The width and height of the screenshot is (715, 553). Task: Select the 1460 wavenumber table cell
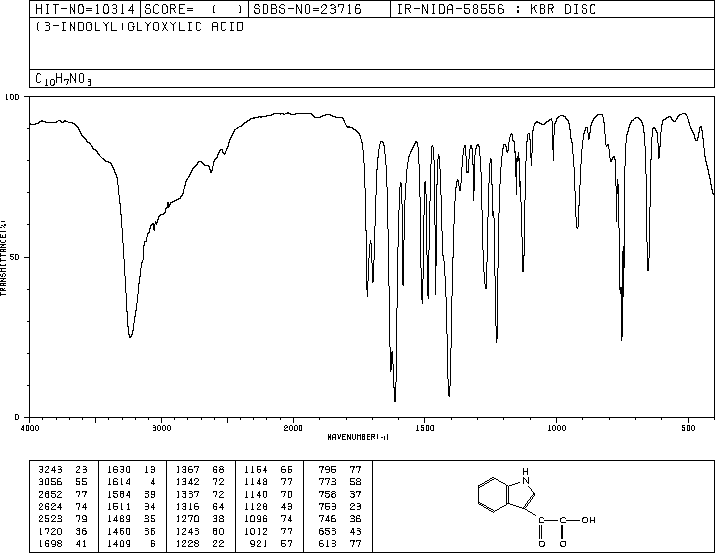119,531
